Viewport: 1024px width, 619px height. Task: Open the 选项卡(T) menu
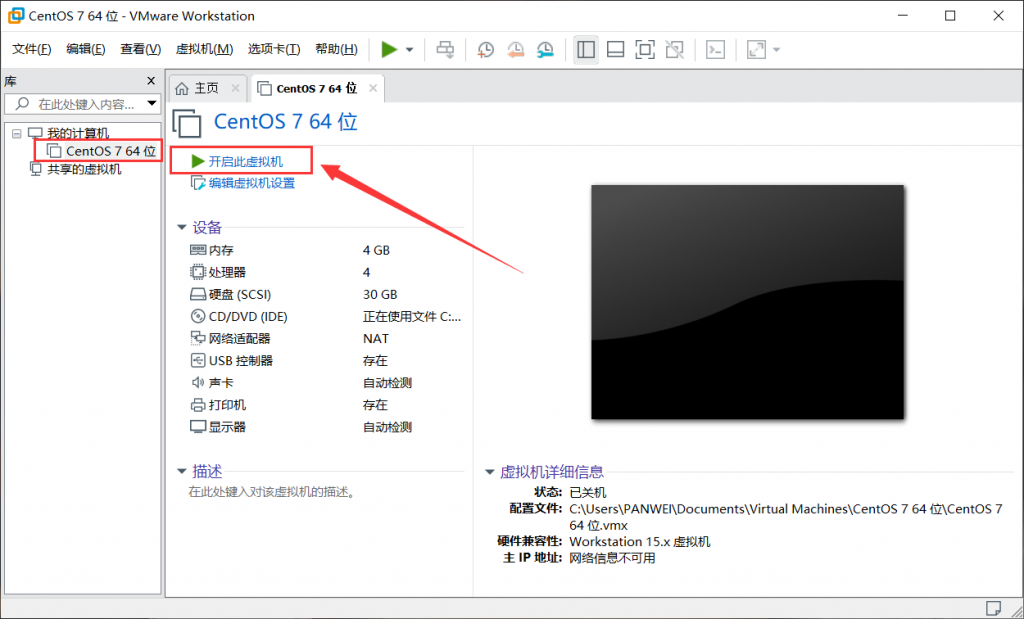click(274, 50)
